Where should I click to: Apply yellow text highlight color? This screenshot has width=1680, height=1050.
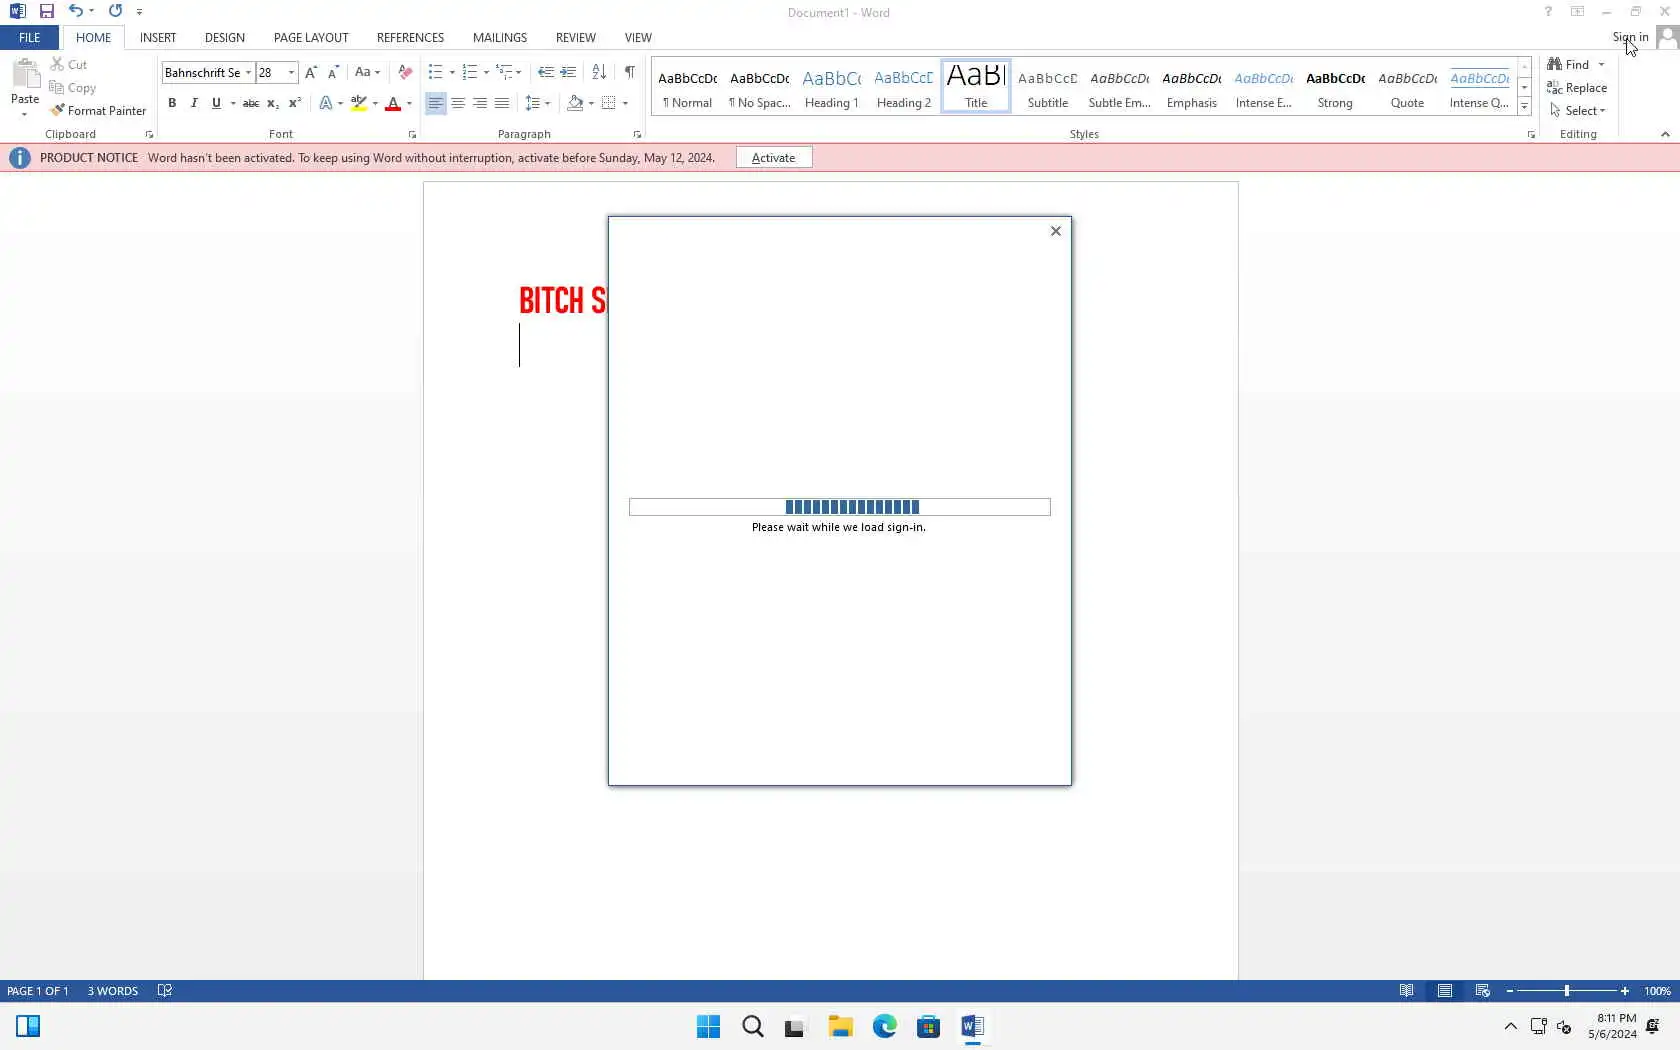359,103
